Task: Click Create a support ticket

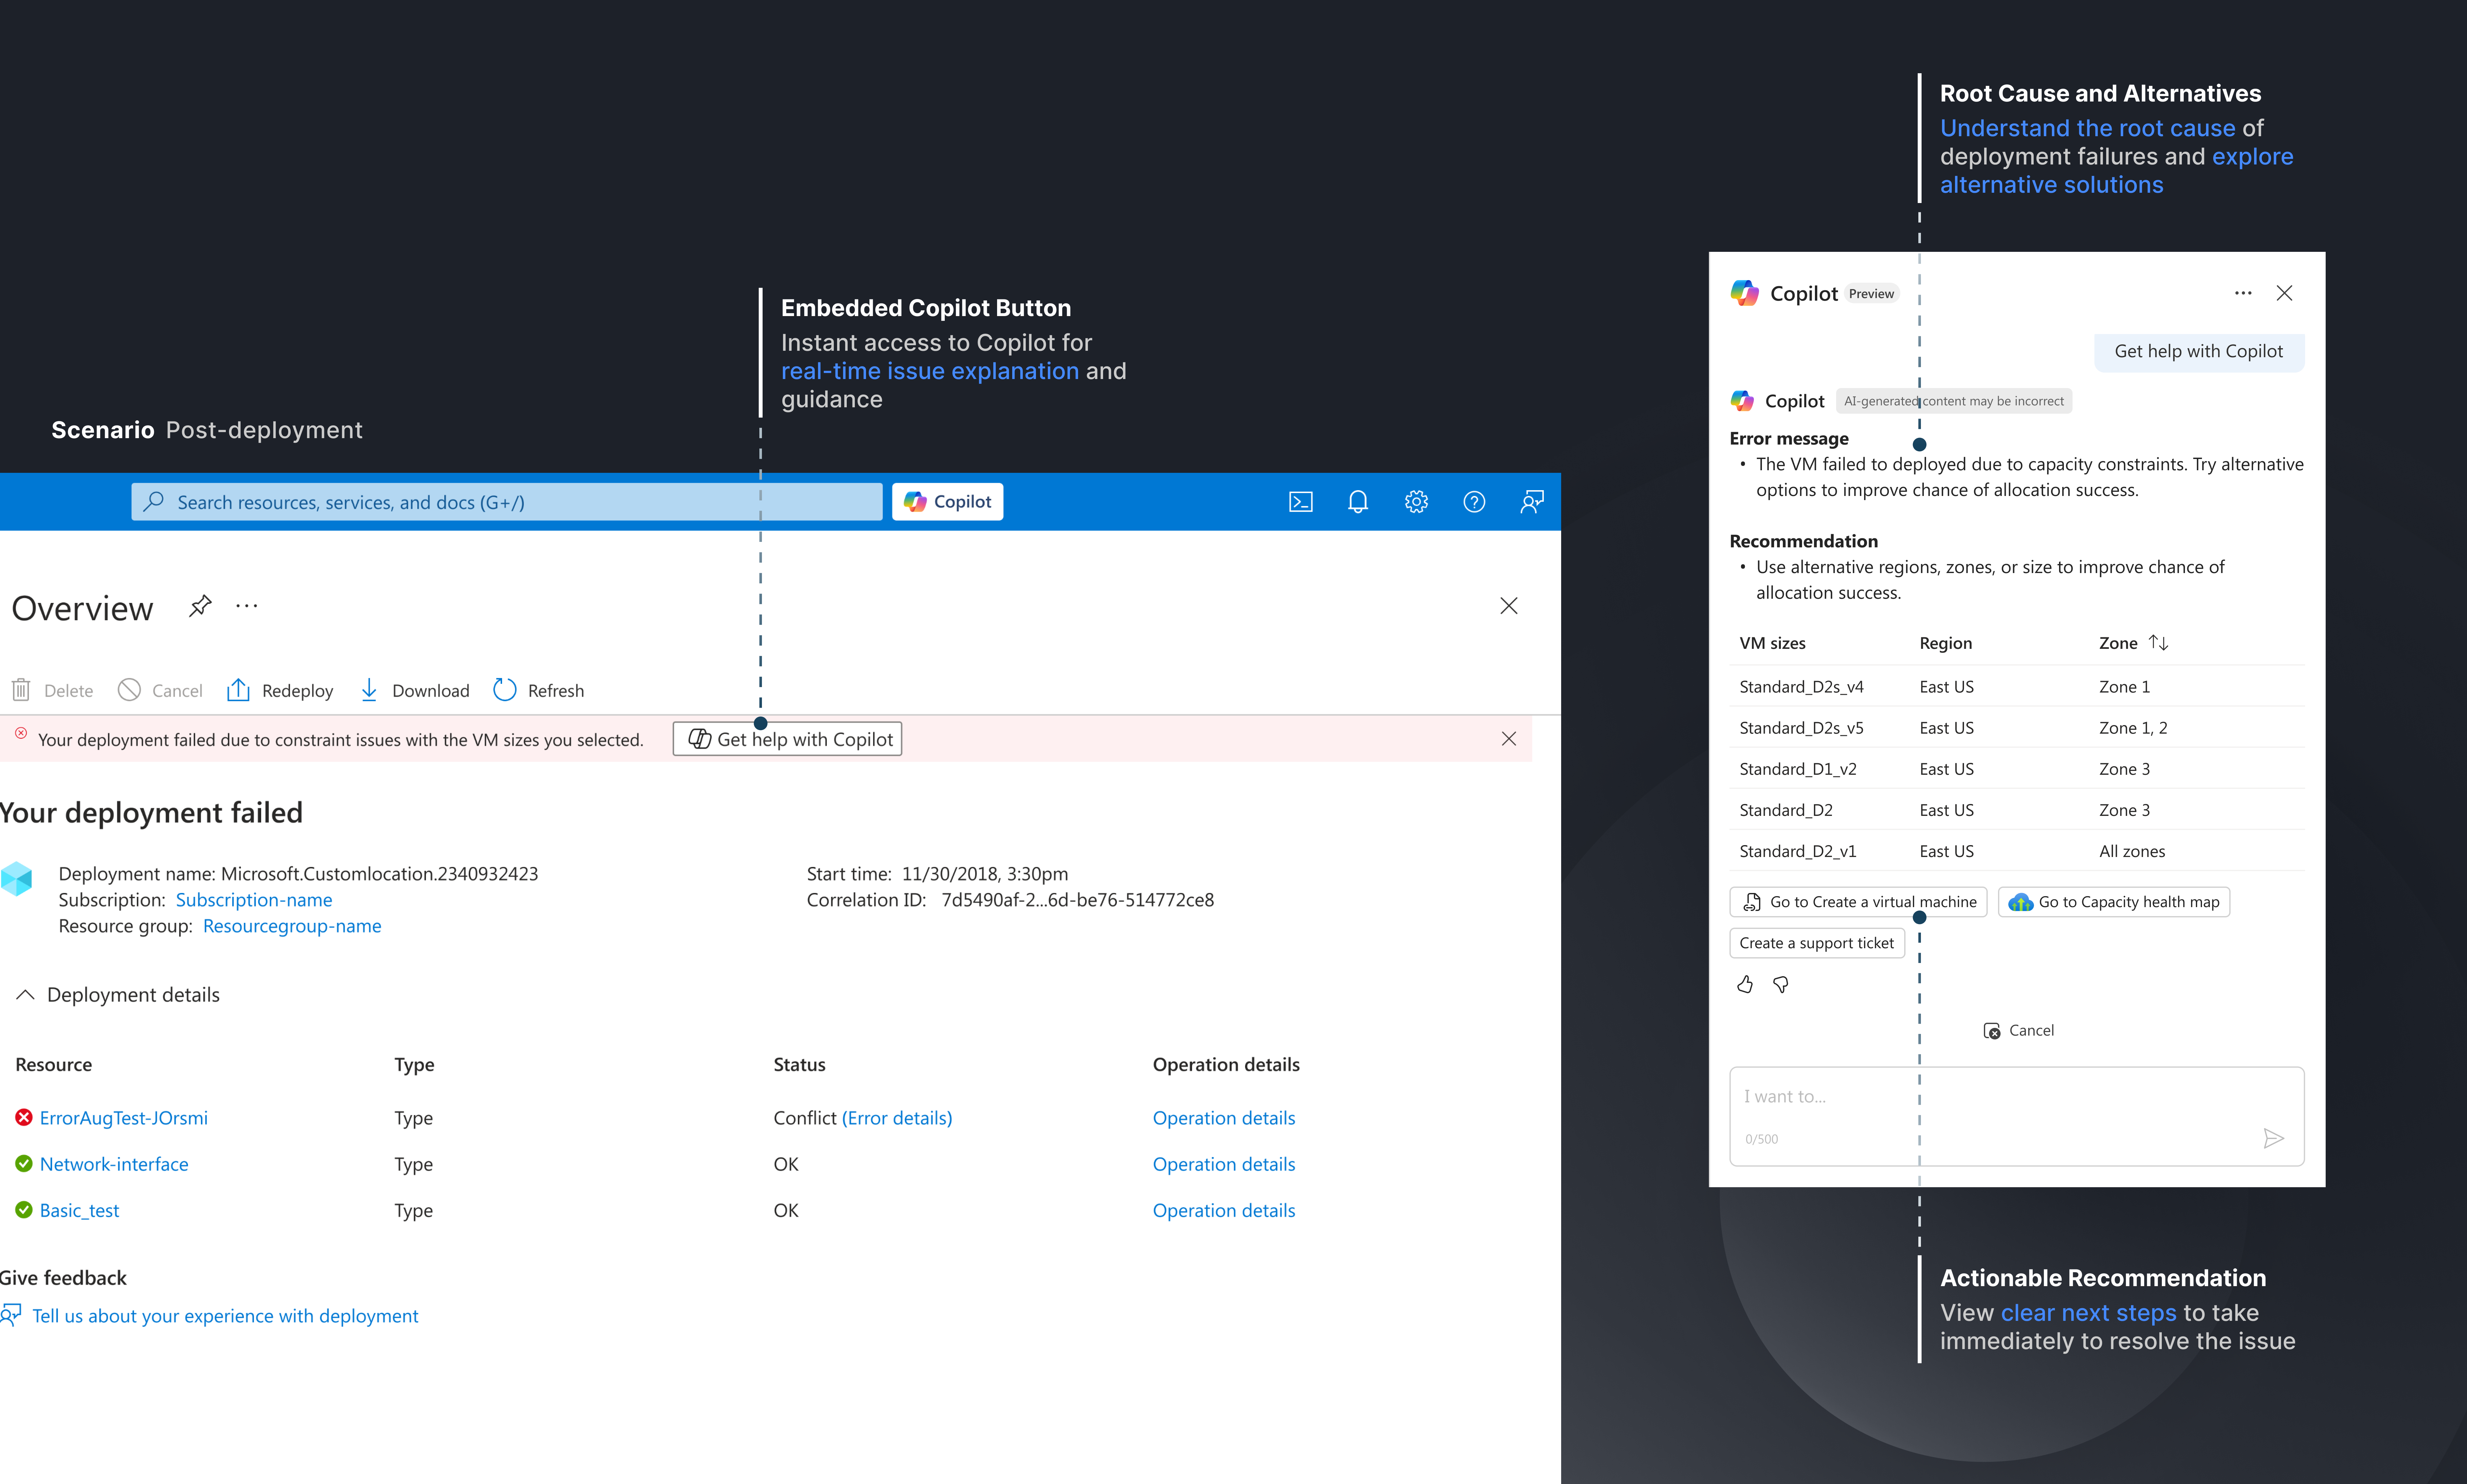Action: tap(1817, 943)
